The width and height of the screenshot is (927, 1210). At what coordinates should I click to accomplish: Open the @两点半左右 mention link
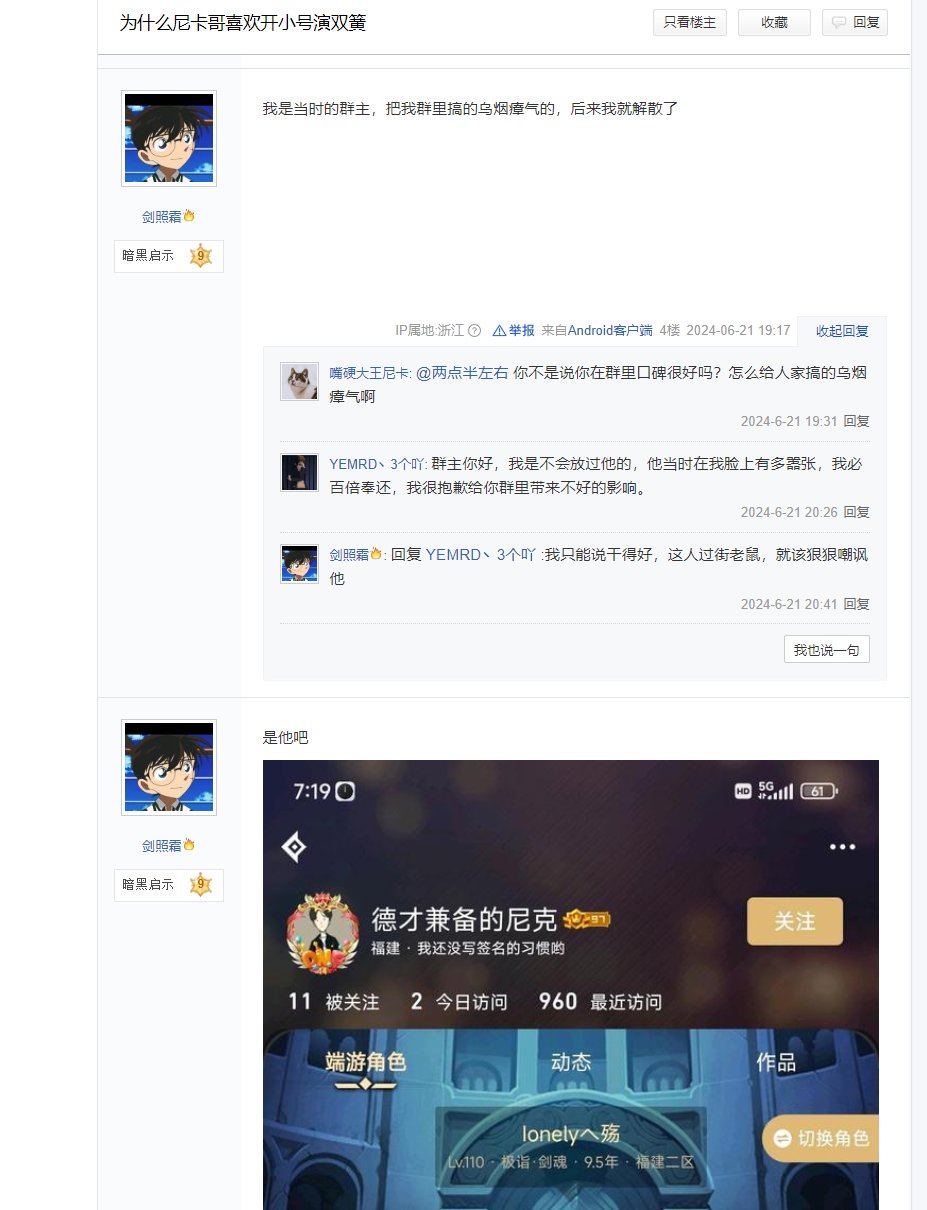pyautogui.click(x=462, y=373)
